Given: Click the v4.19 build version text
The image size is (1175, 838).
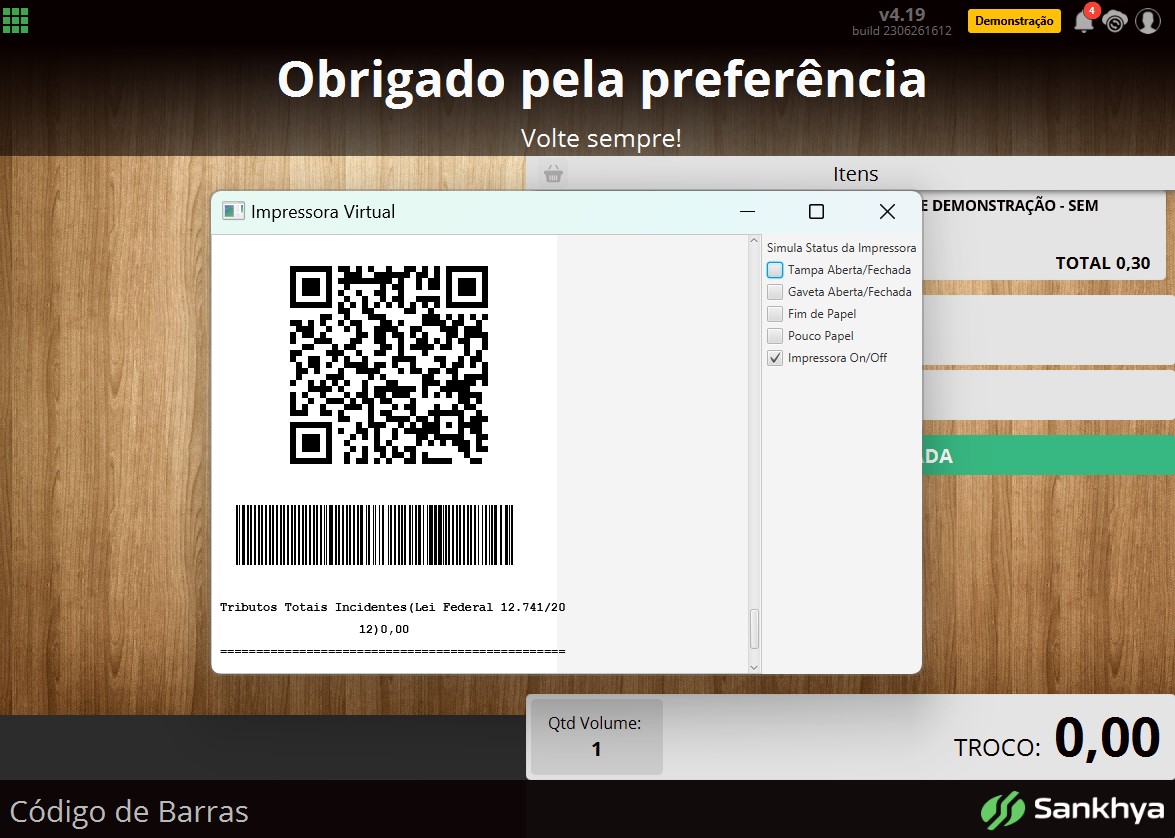Looking at the screenshot, I should coord(901,22).
